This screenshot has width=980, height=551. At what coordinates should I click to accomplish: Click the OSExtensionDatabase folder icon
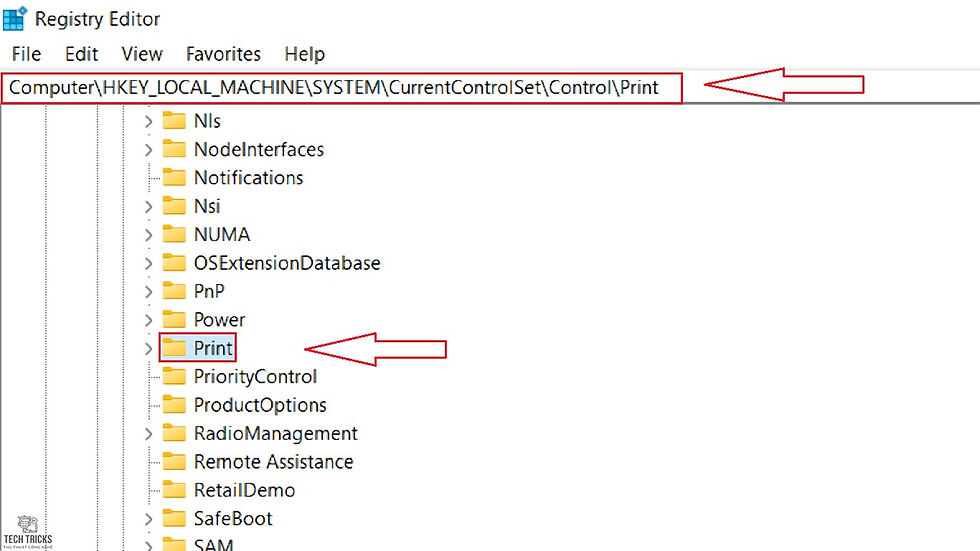174,262
